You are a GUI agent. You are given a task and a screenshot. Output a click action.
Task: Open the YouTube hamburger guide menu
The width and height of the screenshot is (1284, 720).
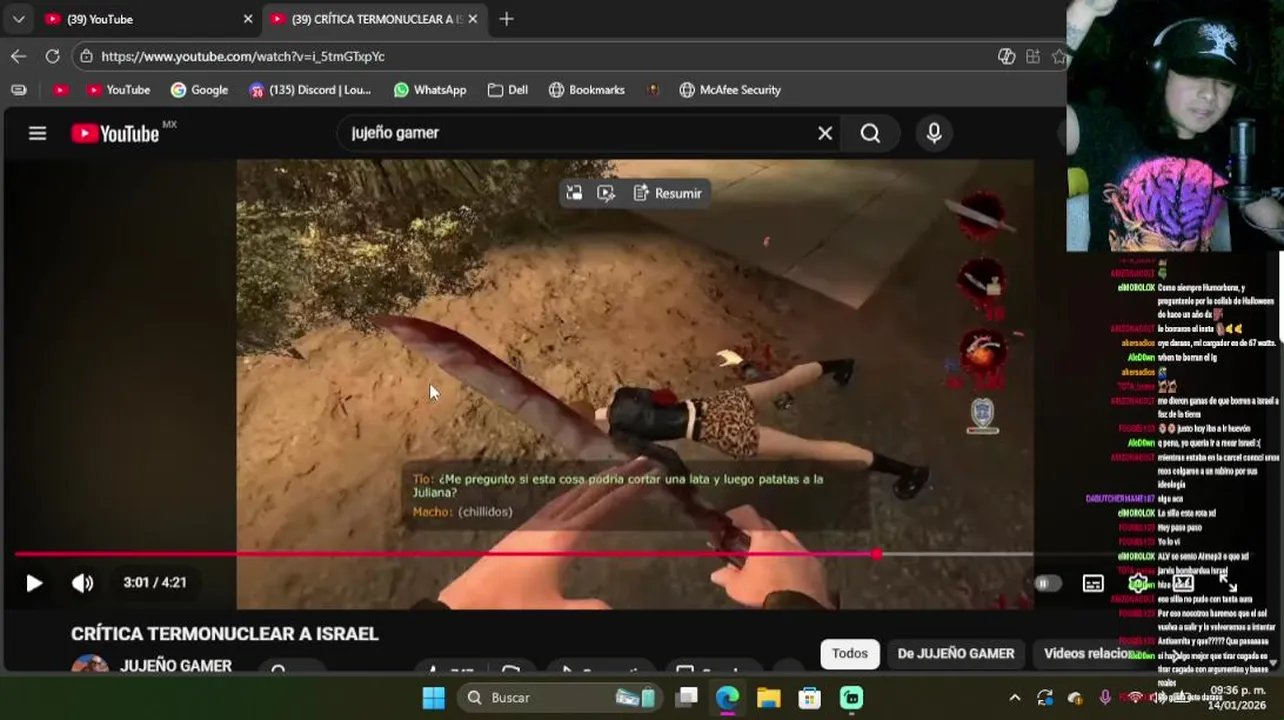tap(37, 133)
